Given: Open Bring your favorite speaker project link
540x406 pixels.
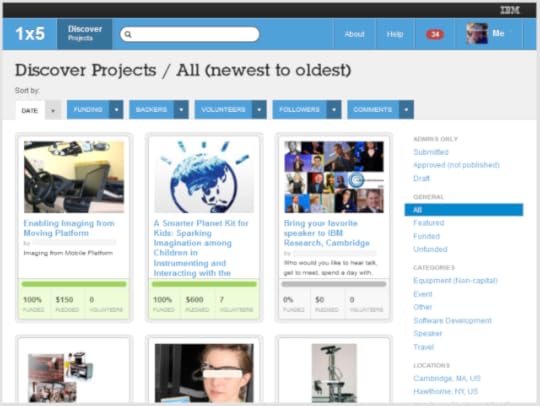Looking at the screenshot, I should pyautogui.click(x=326, y=233).
